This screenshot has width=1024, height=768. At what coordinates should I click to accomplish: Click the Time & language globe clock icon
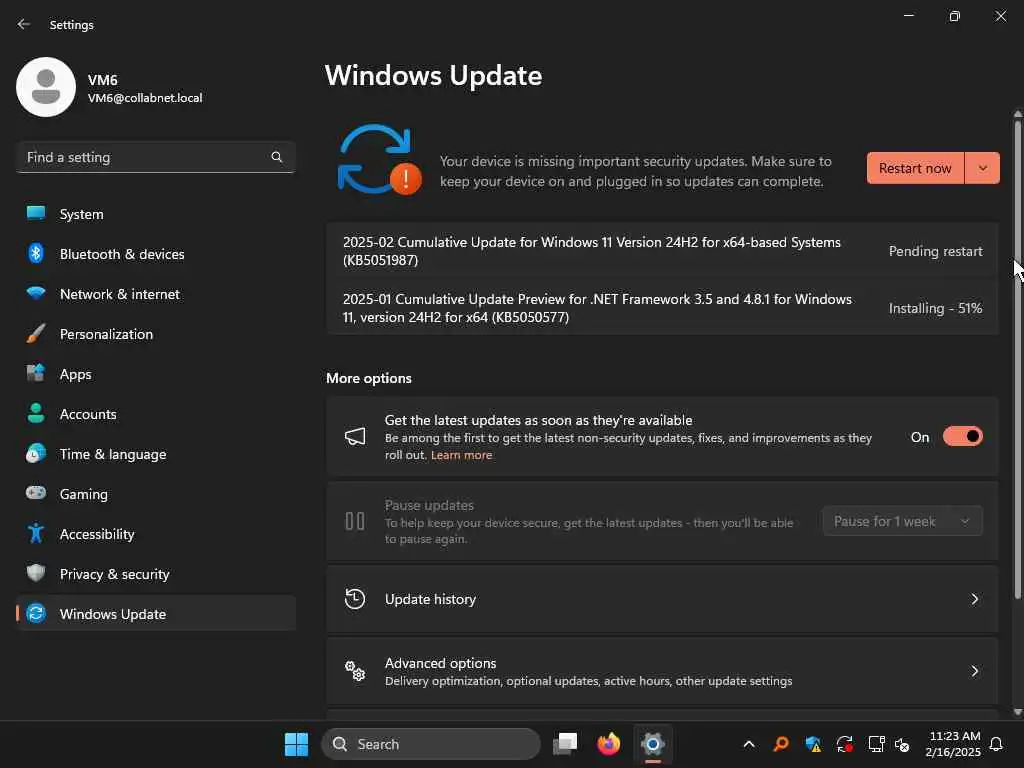point(36,453)
